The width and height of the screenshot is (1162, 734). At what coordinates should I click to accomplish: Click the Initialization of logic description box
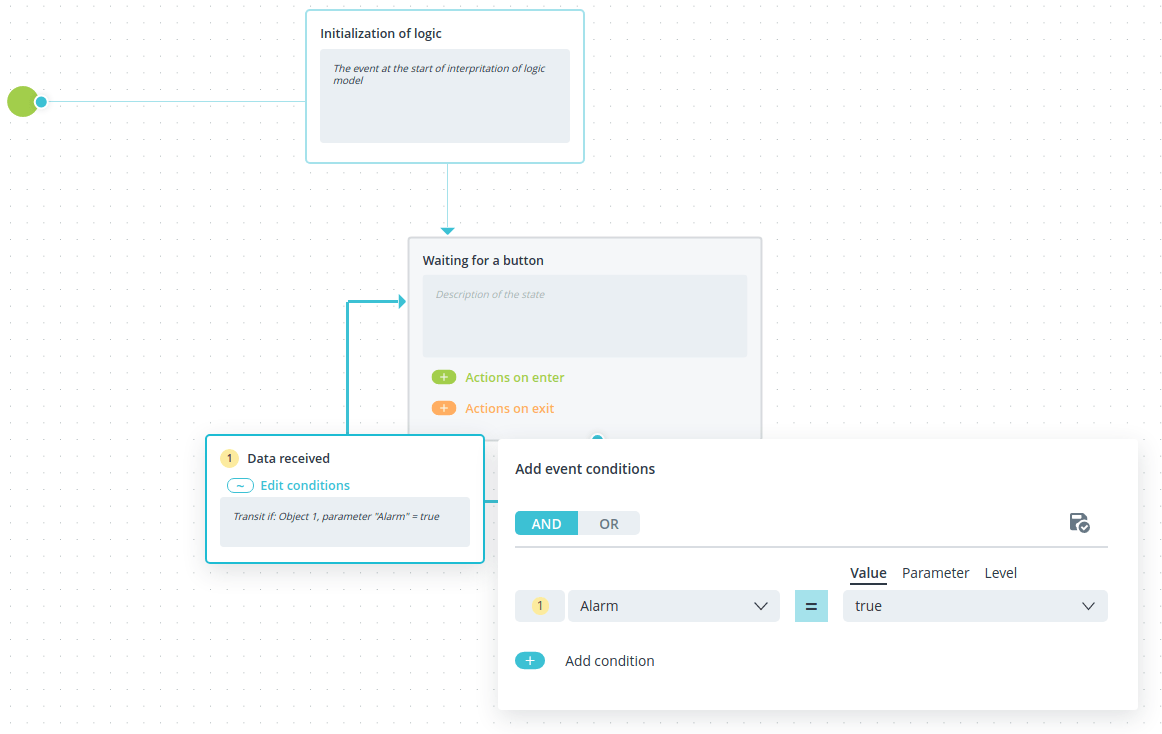click(x=445, y=96)
